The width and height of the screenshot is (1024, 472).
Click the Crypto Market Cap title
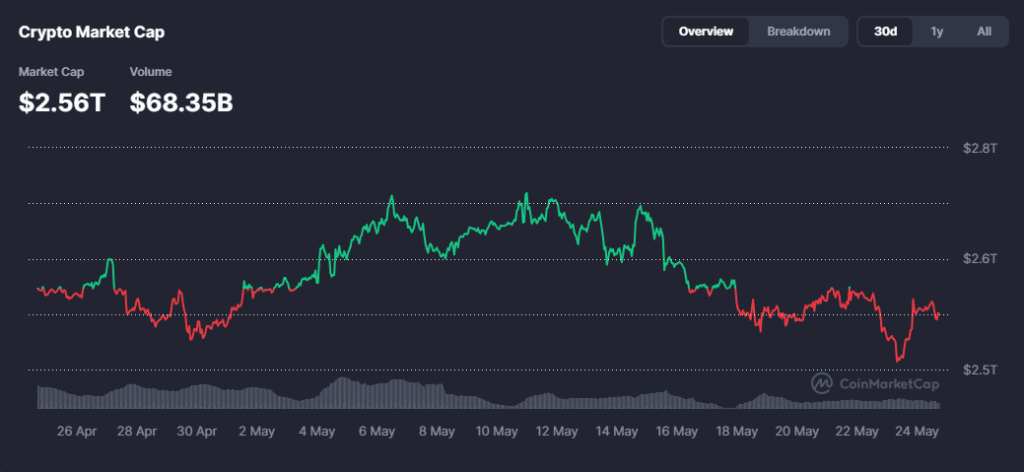pyautogui.click(x=91, y=33)
